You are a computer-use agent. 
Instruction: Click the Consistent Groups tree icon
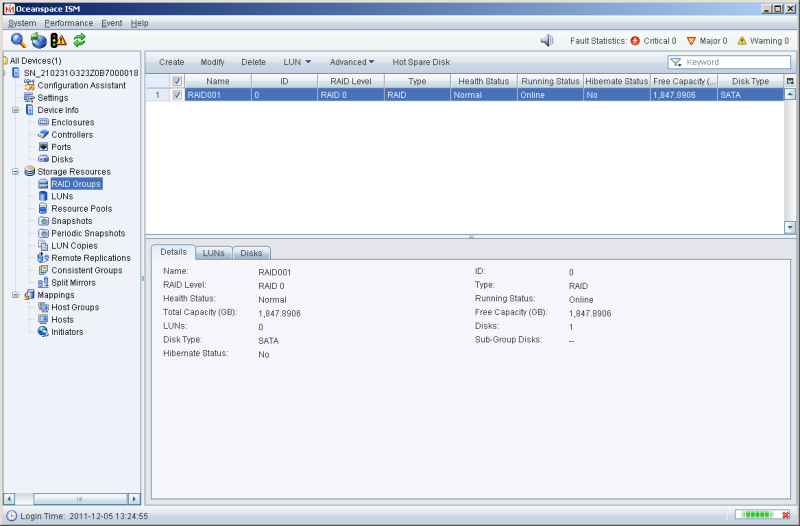tap(43, 270)
